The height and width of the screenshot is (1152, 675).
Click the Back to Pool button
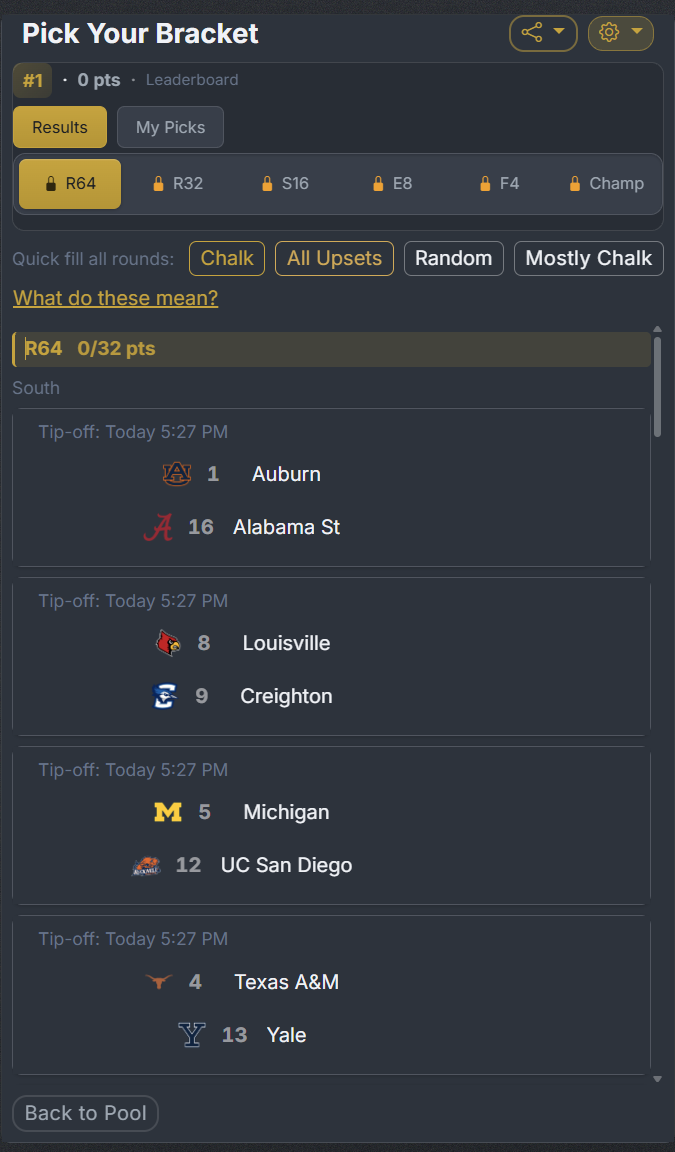pos(85,1113)
